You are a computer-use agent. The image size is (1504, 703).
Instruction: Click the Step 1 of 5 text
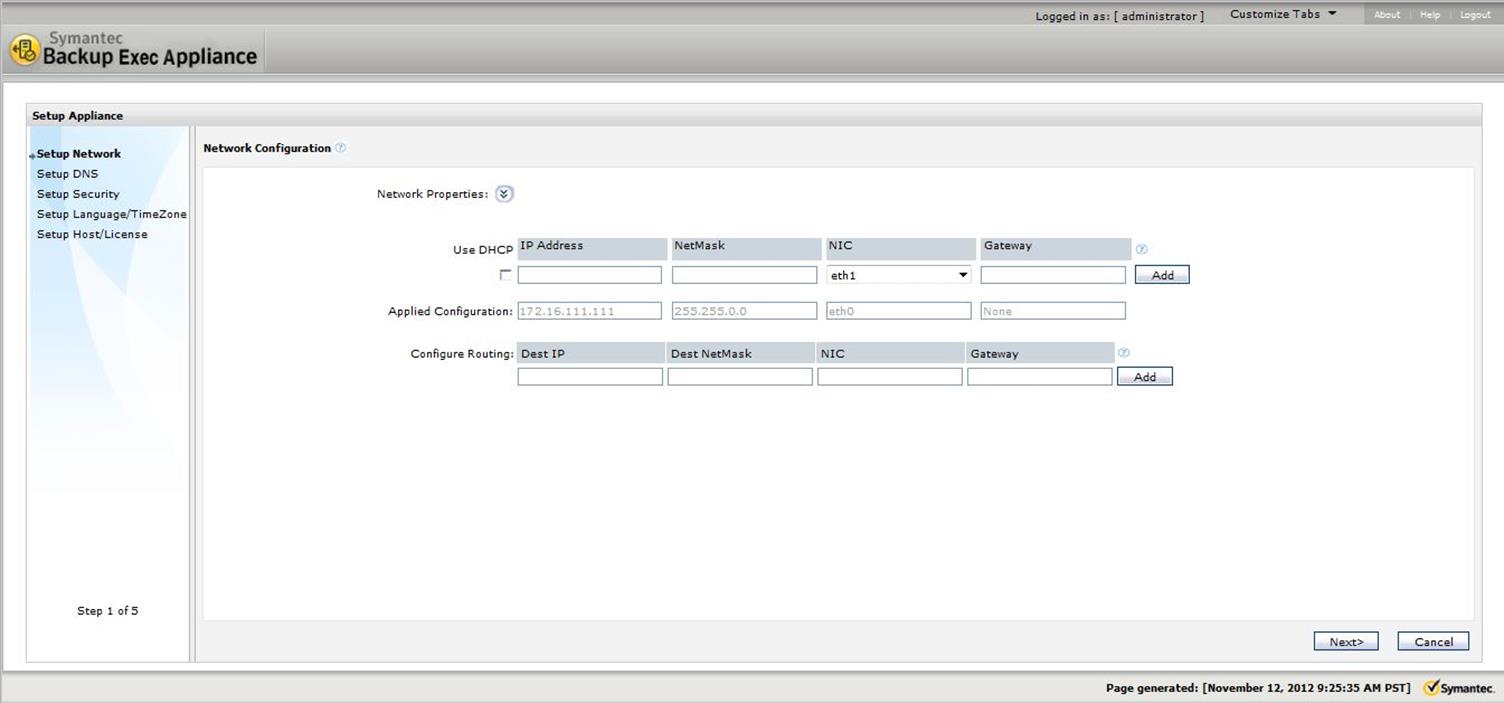tap(108, 611)
